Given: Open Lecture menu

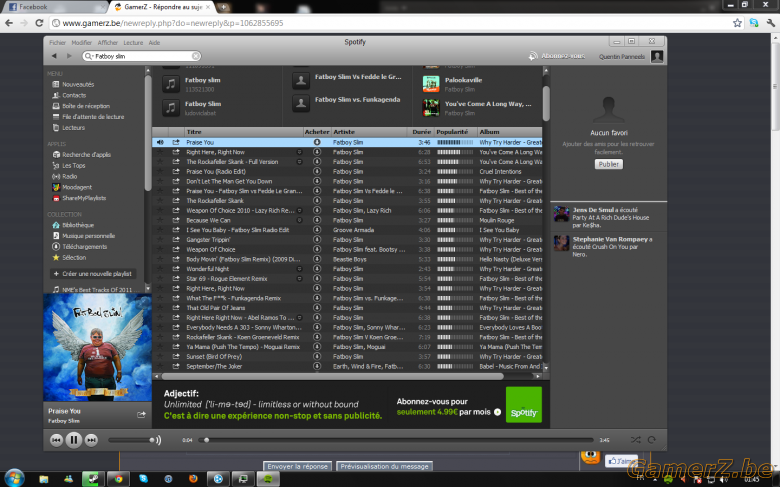Looking at the screenshot, I should [133, 43].
